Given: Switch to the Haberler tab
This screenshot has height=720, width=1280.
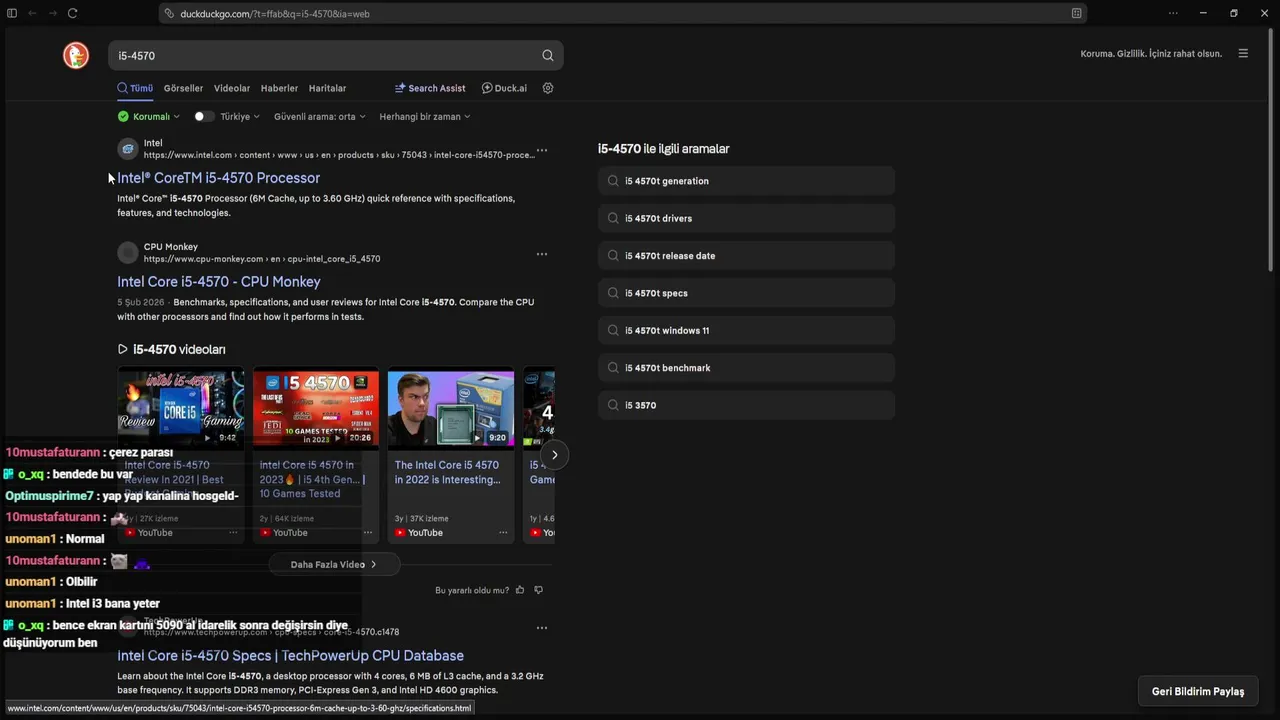Looking at the screenshot, I should point(279,88).
